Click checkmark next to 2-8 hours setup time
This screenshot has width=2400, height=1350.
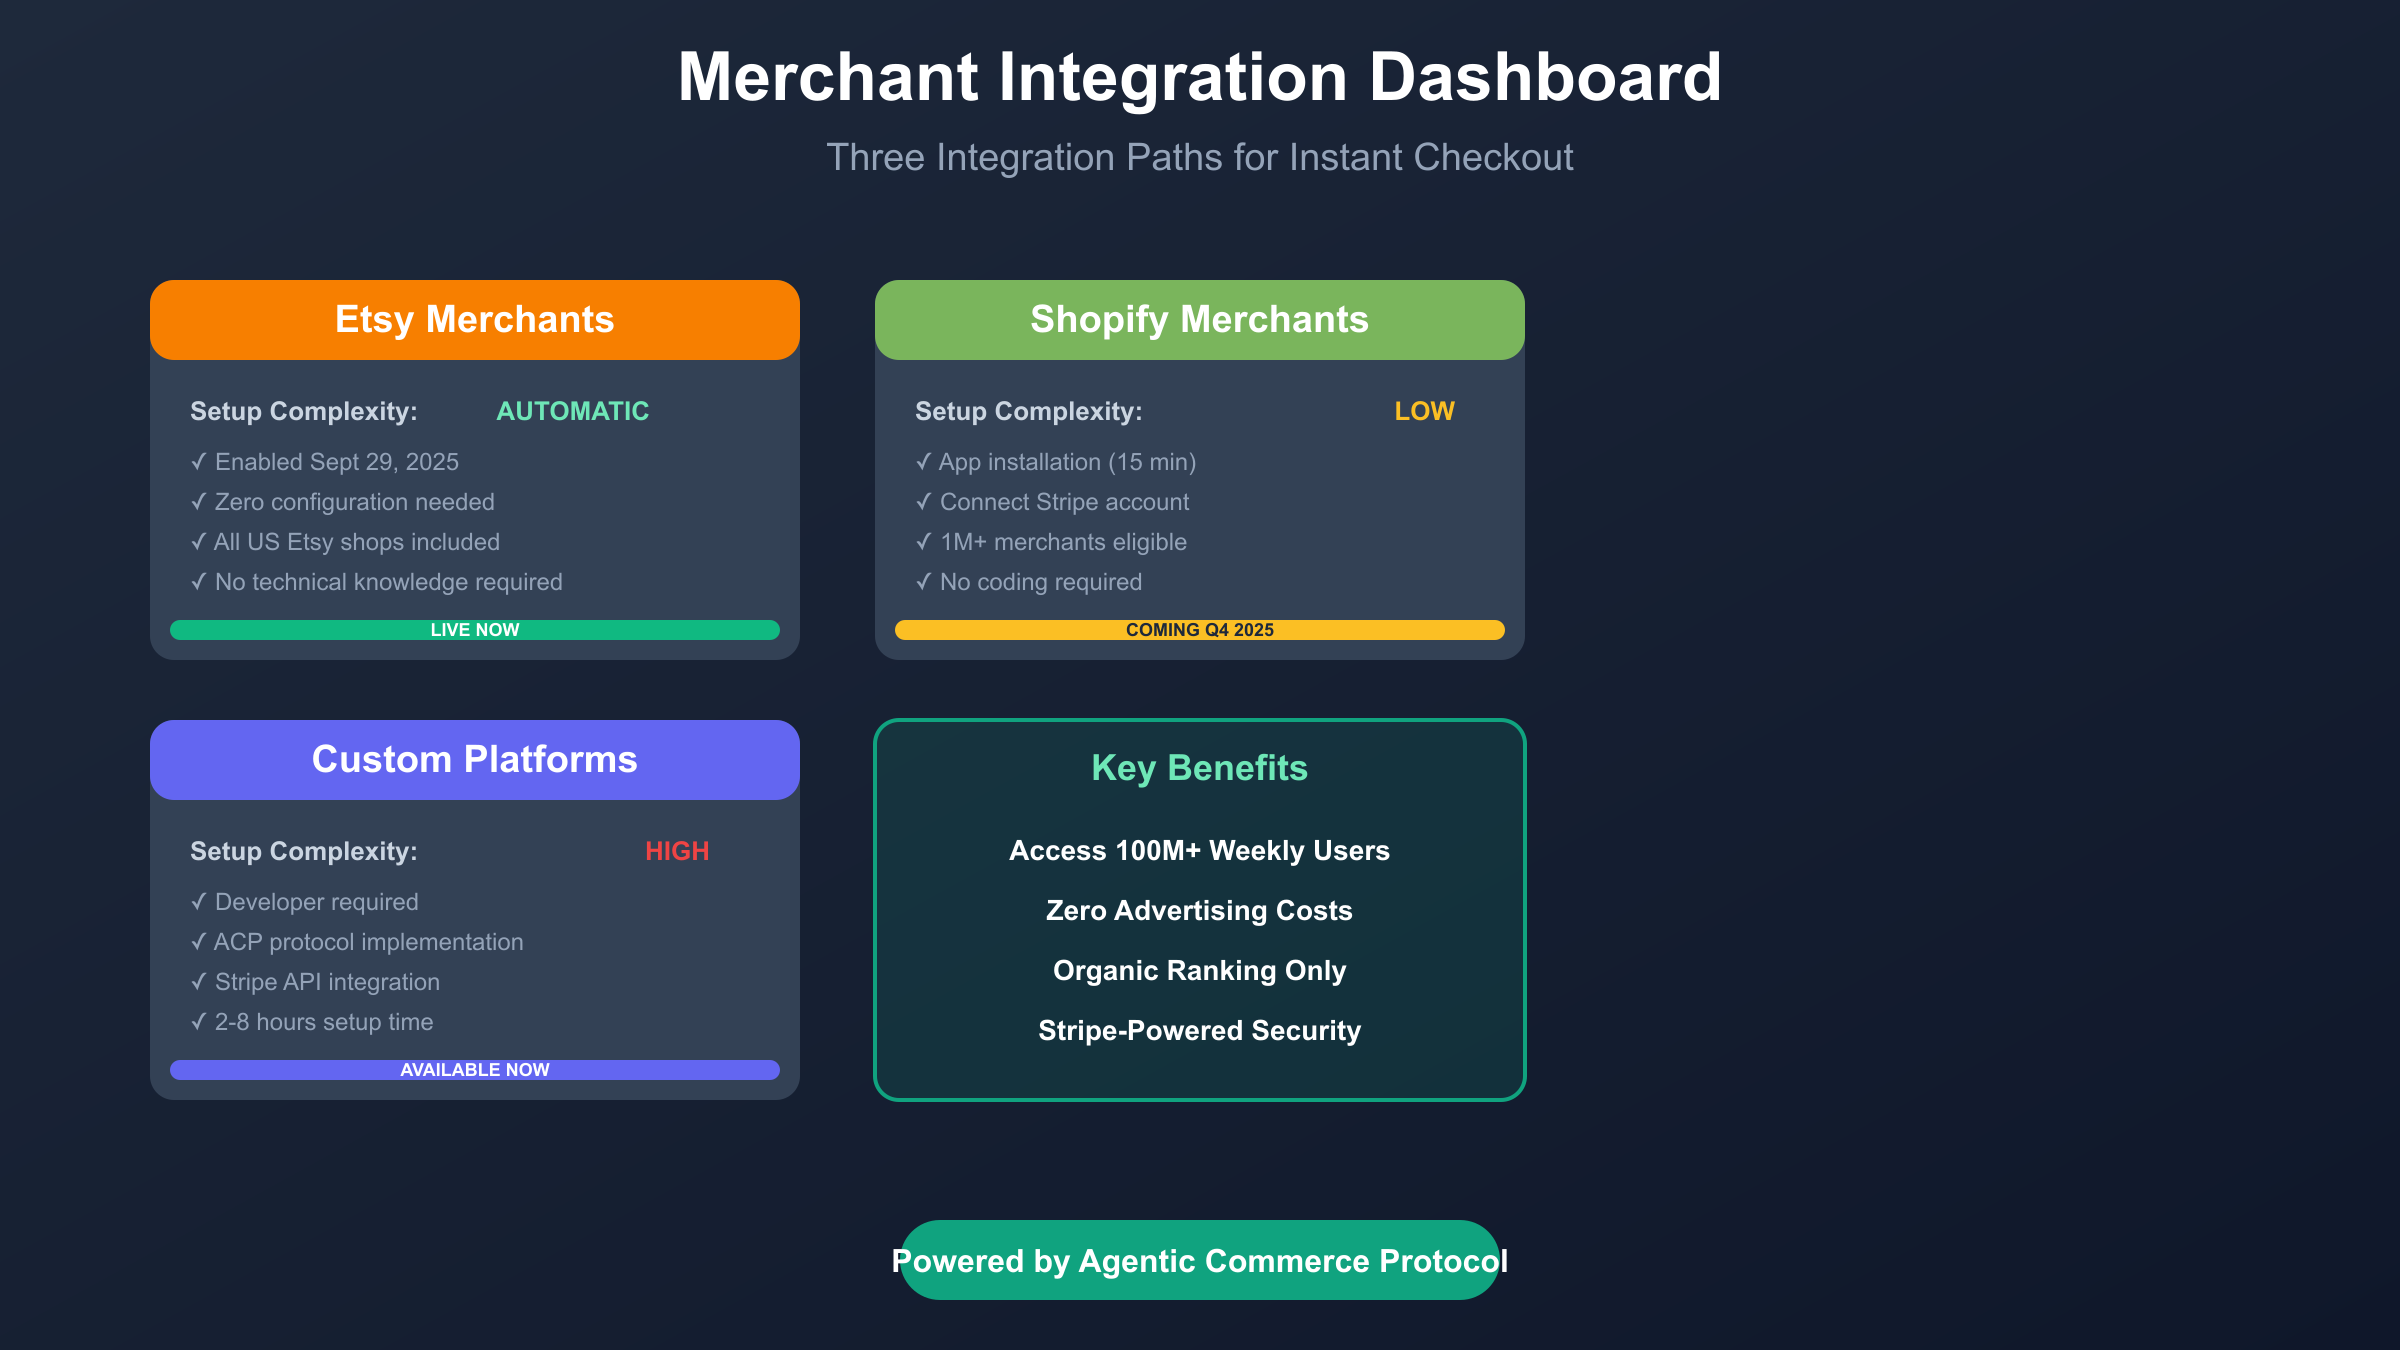click(x=198, y=1021)
